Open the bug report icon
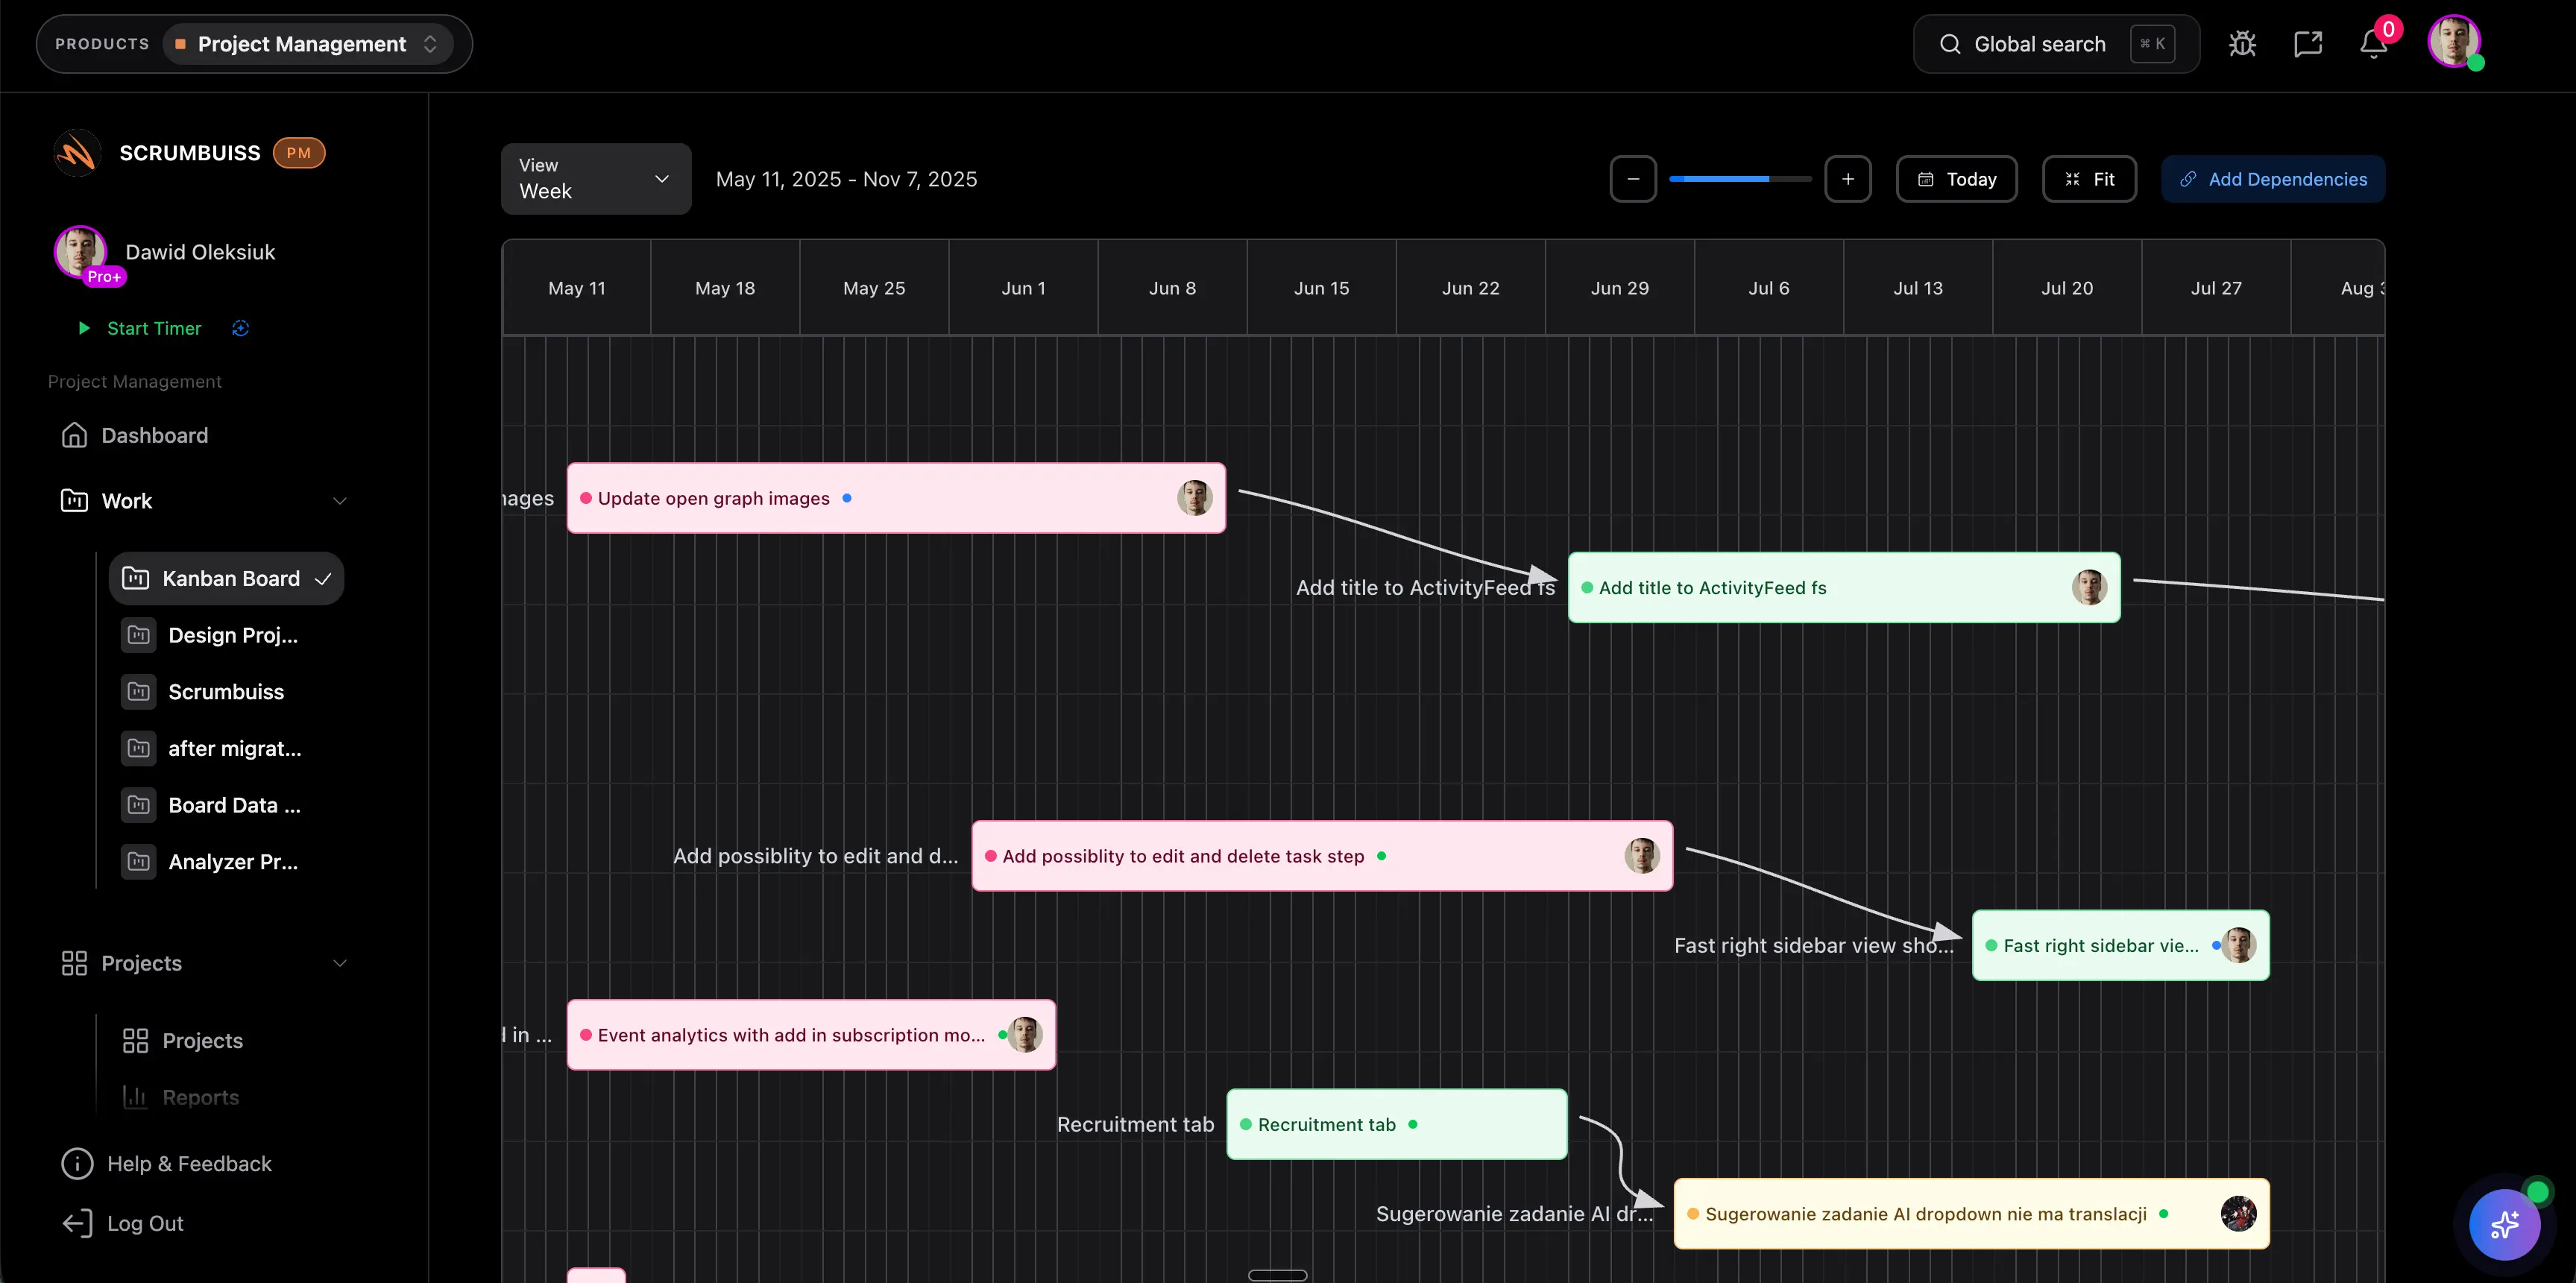Image resolution: width=2576 pixels, height=1283 pixels. pyautogui.click(x=2243, y=43)
